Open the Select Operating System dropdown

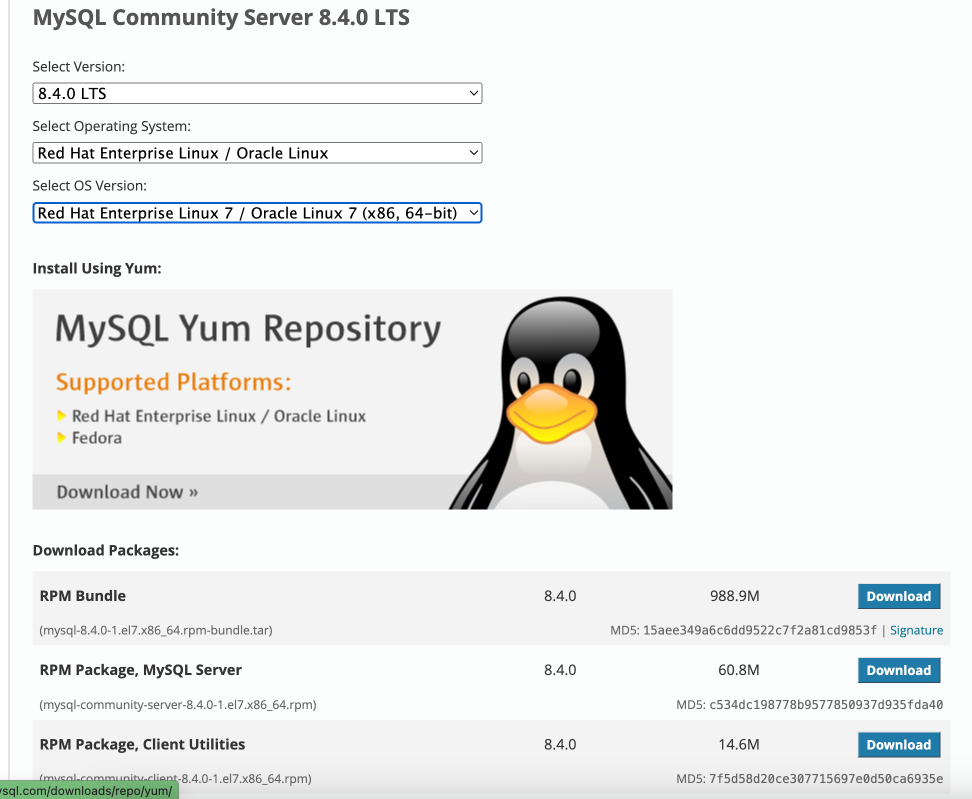coord(257,152)
